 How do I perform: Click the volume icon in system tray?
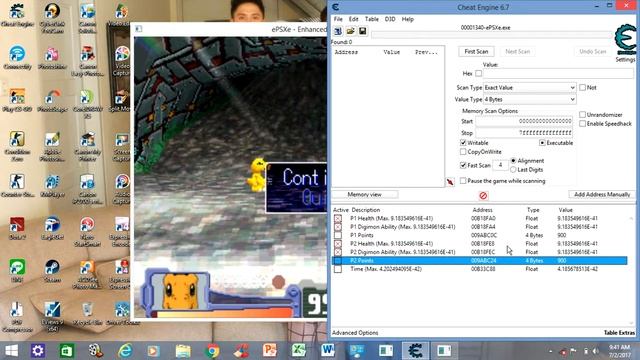(596, 351)
